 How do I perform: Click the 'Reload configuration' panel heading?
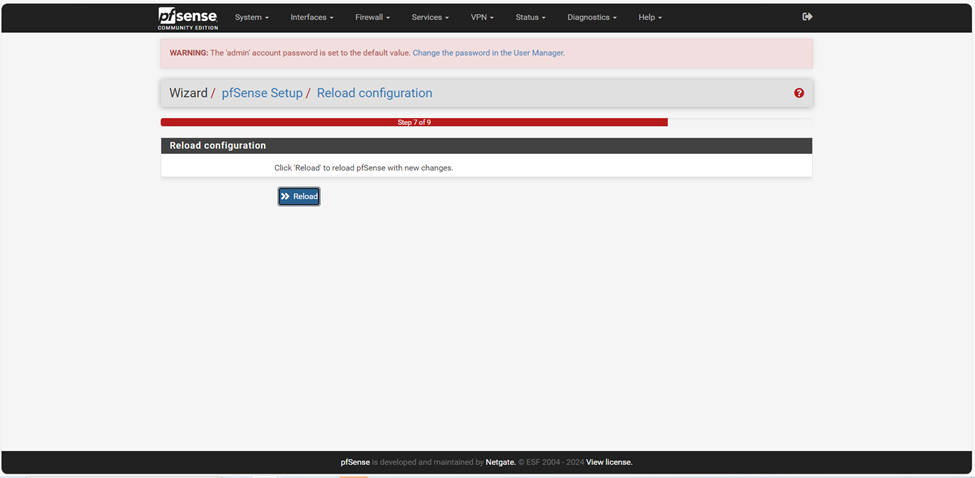[217, 146]
